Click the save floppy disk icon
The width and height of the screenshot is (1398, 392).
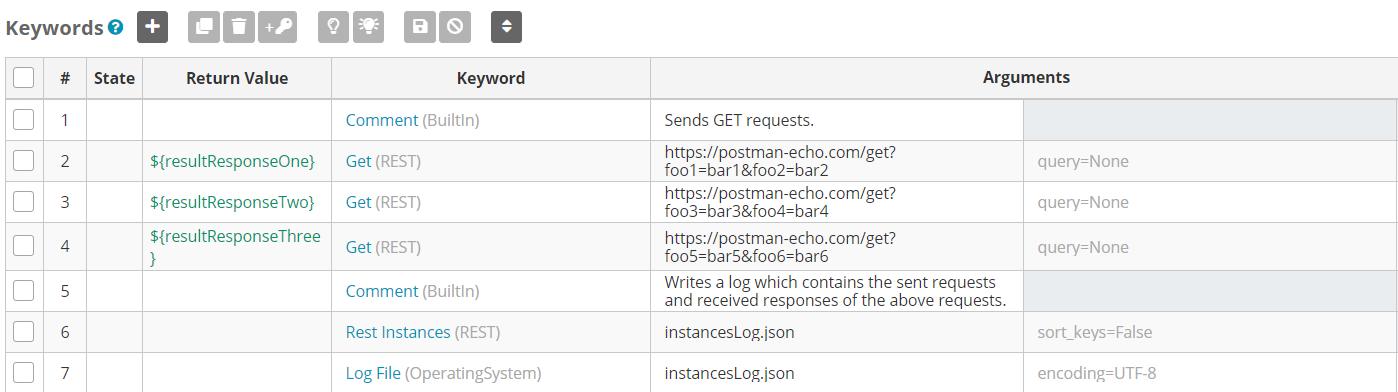pyautogui.click(x=420, y=27)
